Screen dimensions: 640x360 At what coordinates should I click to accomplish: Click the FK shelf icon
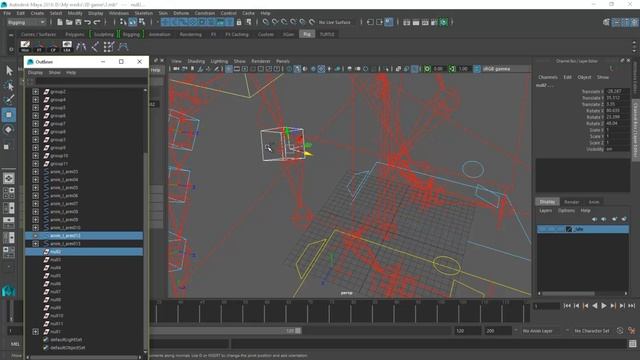coord(39,46)
